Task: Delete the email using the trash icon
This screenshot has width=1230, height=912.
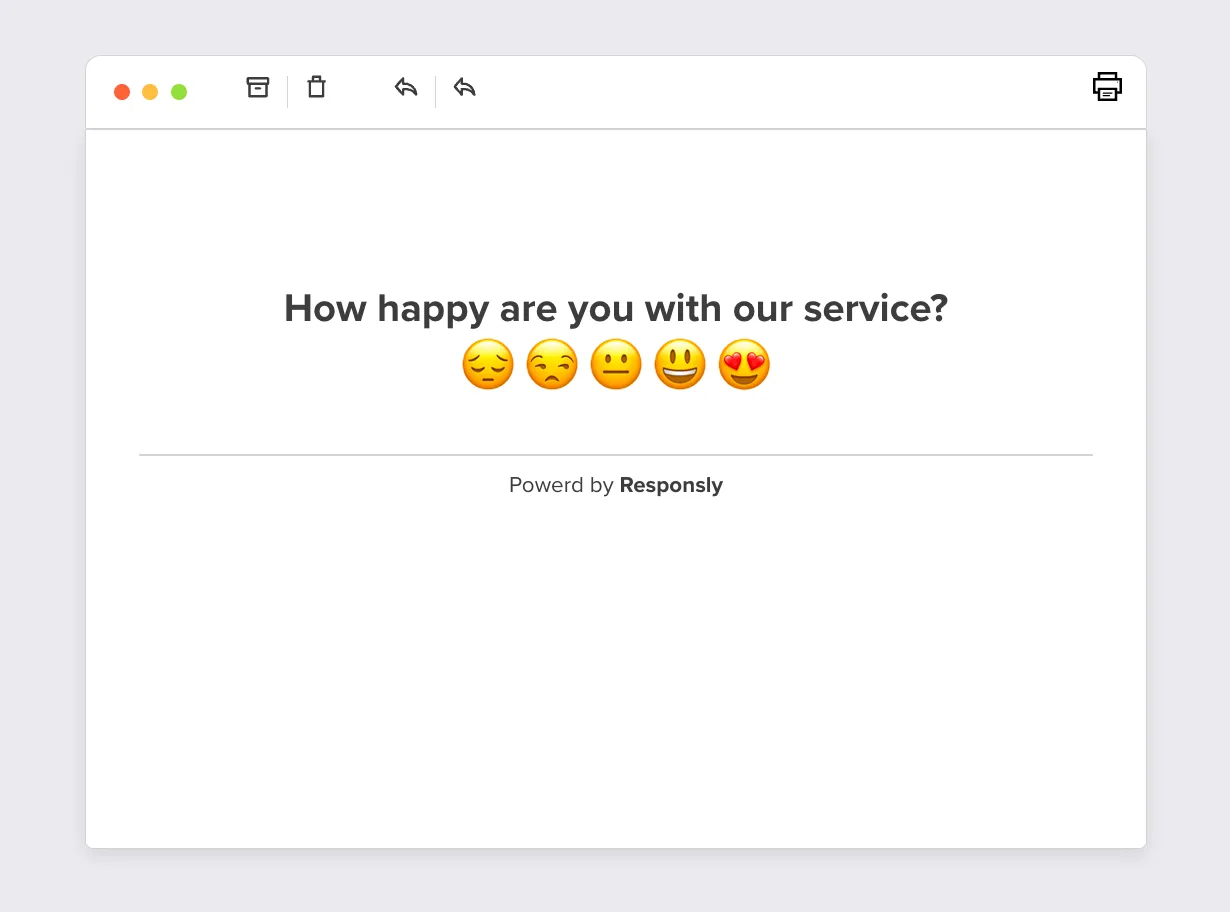Action: click(316, 88)
